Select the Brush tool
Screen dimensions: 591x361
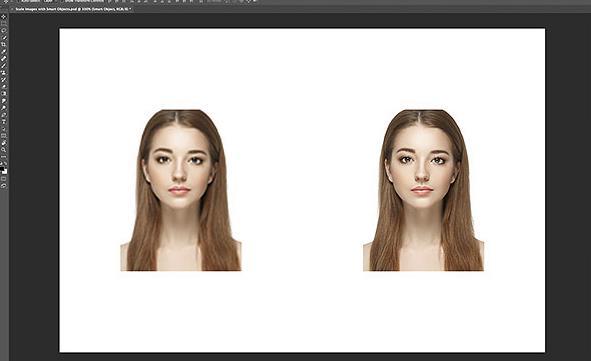4,65
